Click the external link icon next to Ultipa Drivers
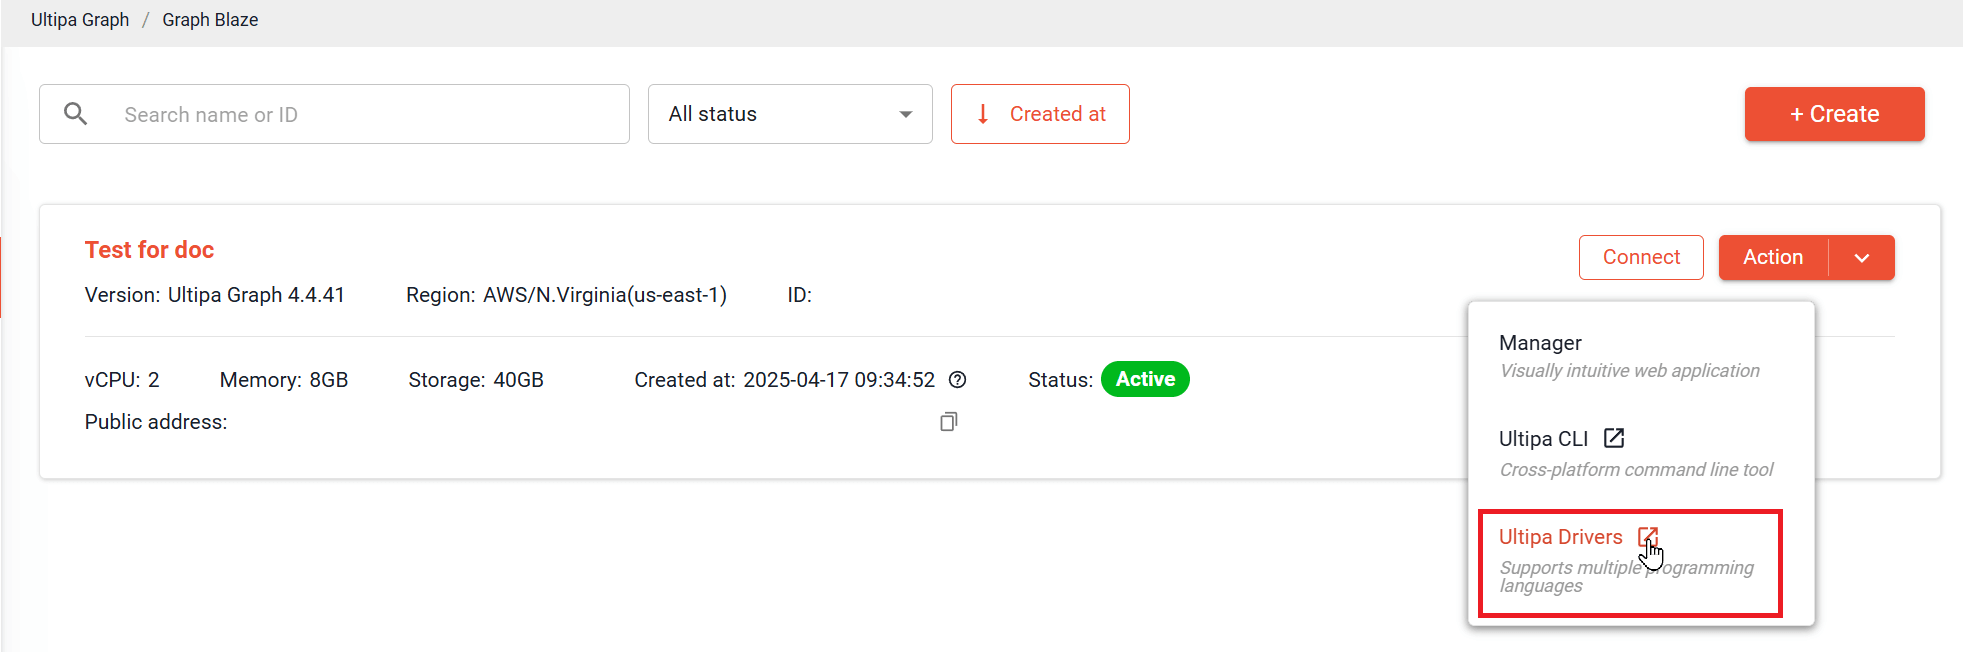Image resolution: width=1963 pixels, height=652 pixels. (1648, 537)
